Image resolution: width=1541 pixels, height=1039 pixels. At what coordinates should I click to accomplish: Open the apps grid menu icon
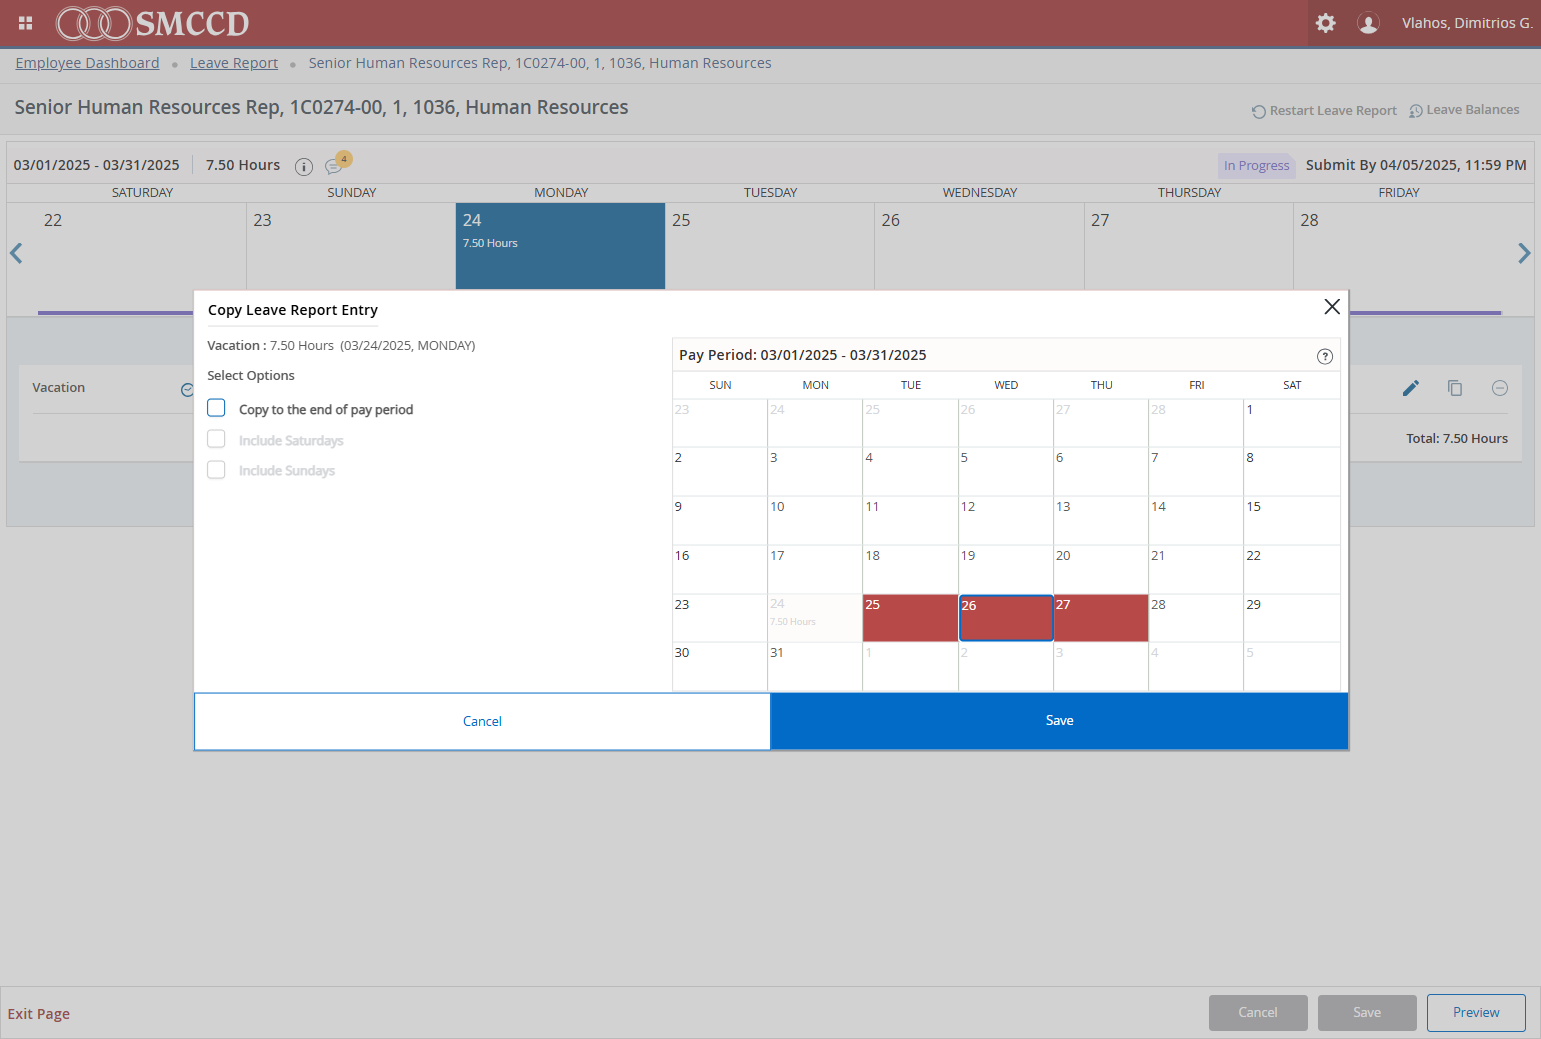pyautogui.click(x=26, y=23)
